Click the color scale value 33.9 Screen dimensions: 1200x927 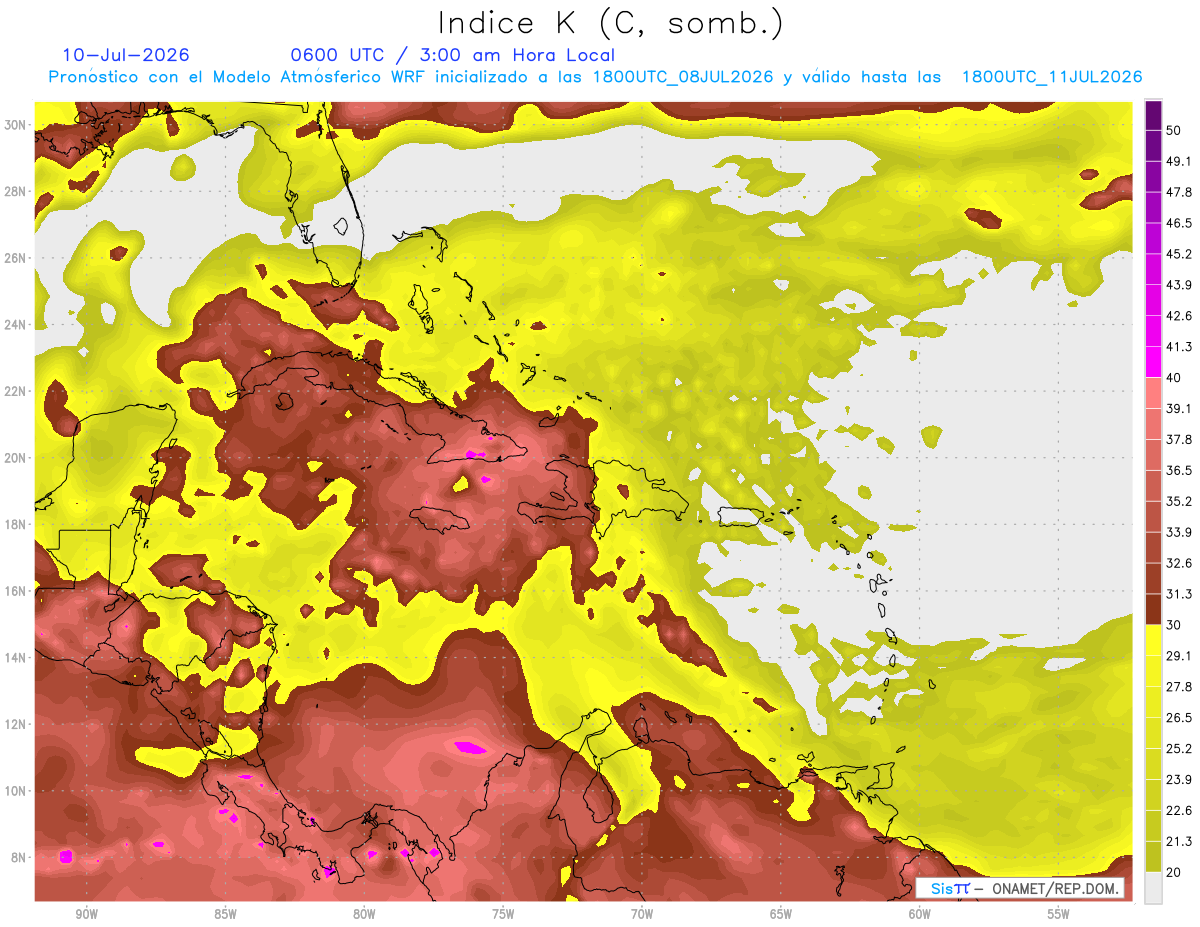1180,532
